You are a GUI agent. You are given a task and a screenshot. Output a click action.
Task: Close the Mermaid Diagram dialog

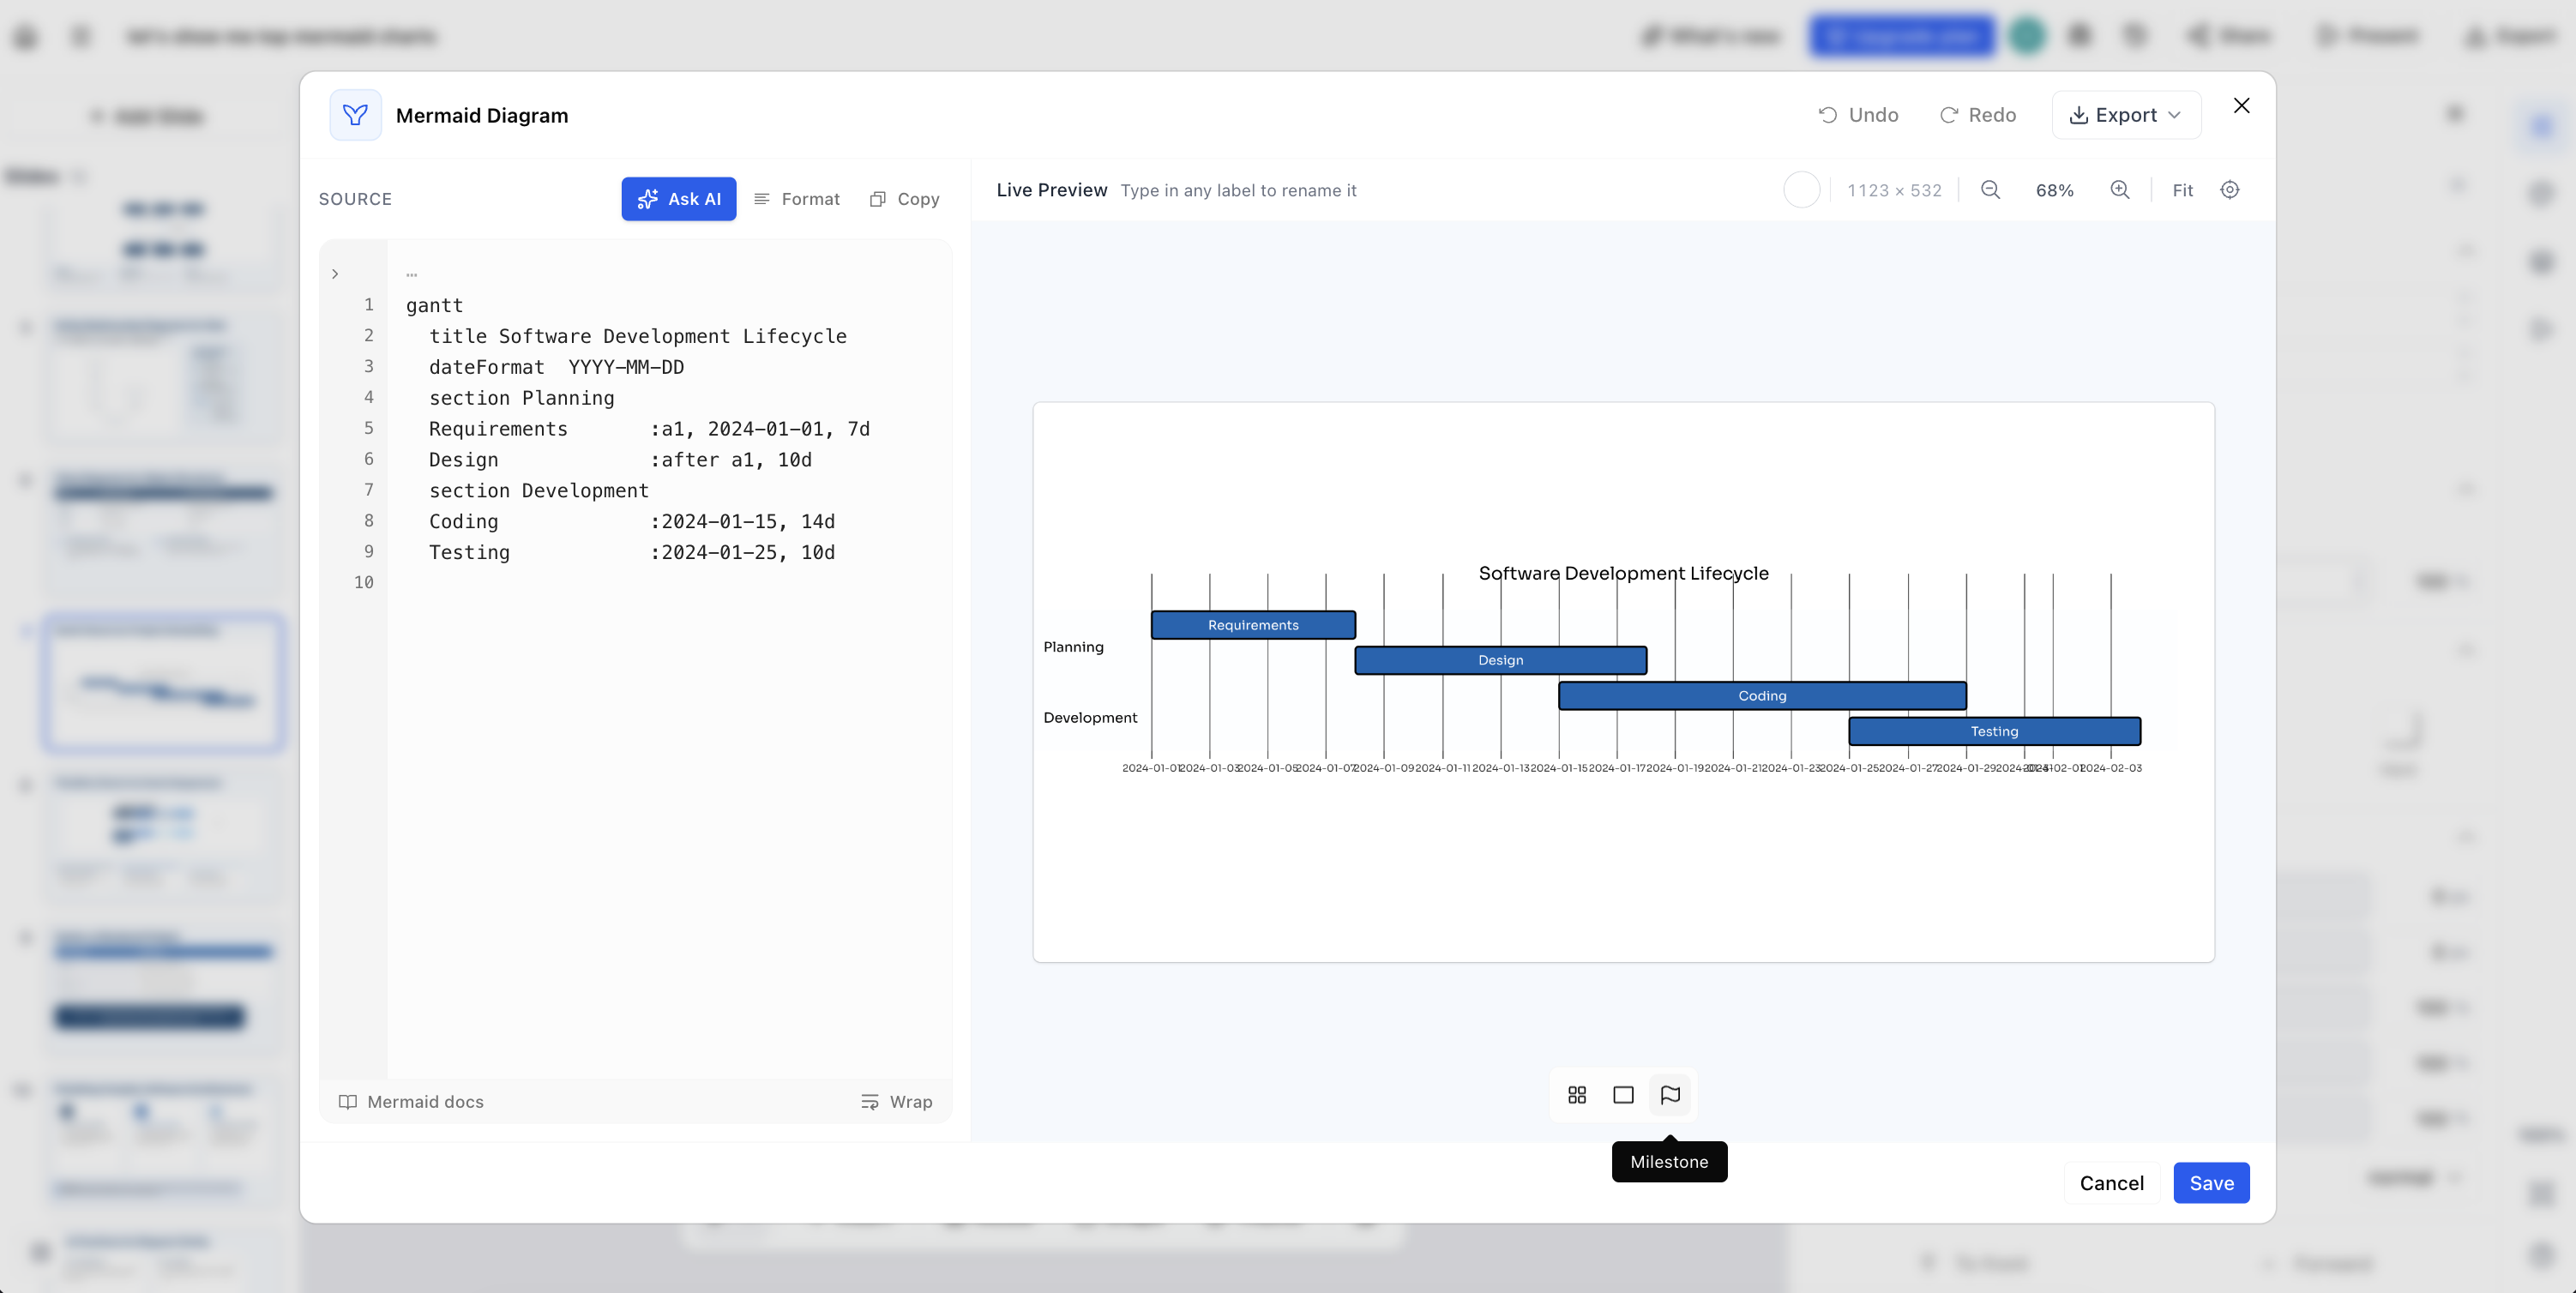click(2242, 106)
